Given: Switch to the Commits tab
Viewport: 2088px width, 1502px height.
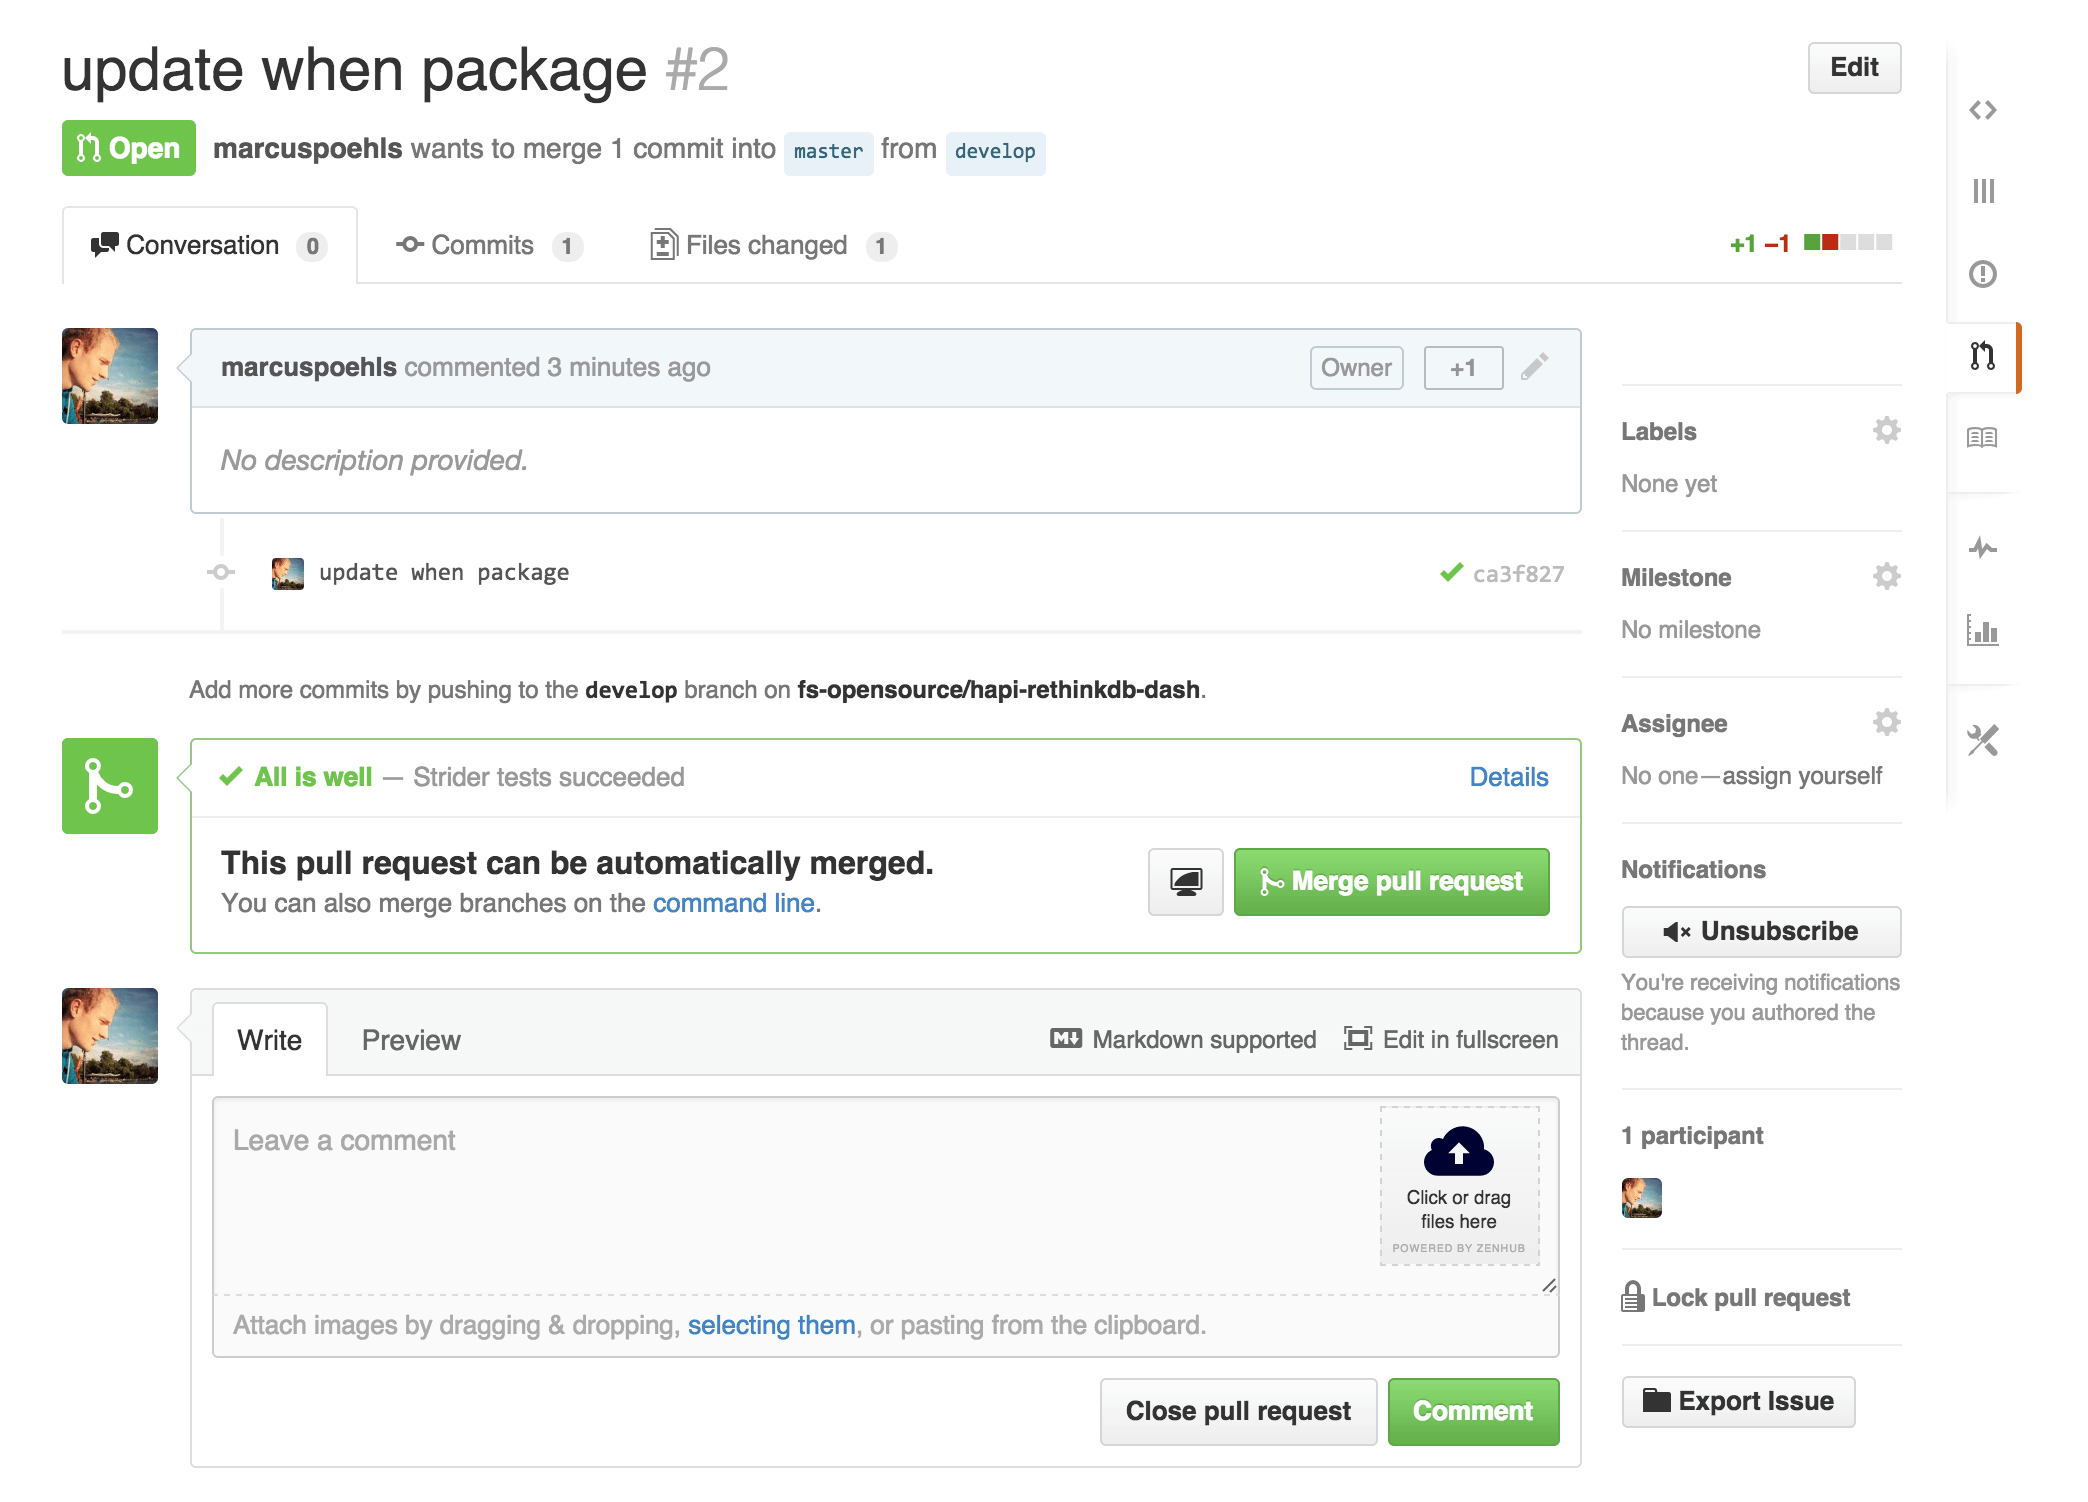Looking at the screenshot, I should coord(482,245).
